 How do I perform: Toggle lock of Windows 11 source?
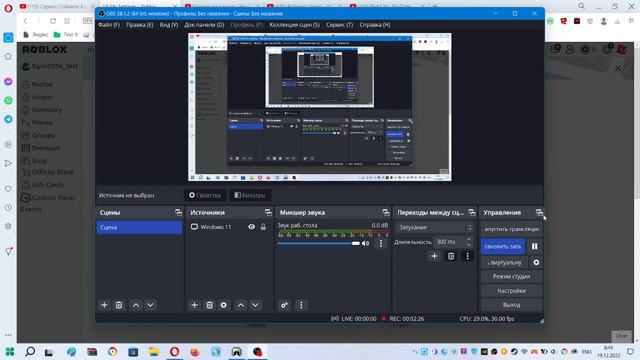(x=263, y=227)
